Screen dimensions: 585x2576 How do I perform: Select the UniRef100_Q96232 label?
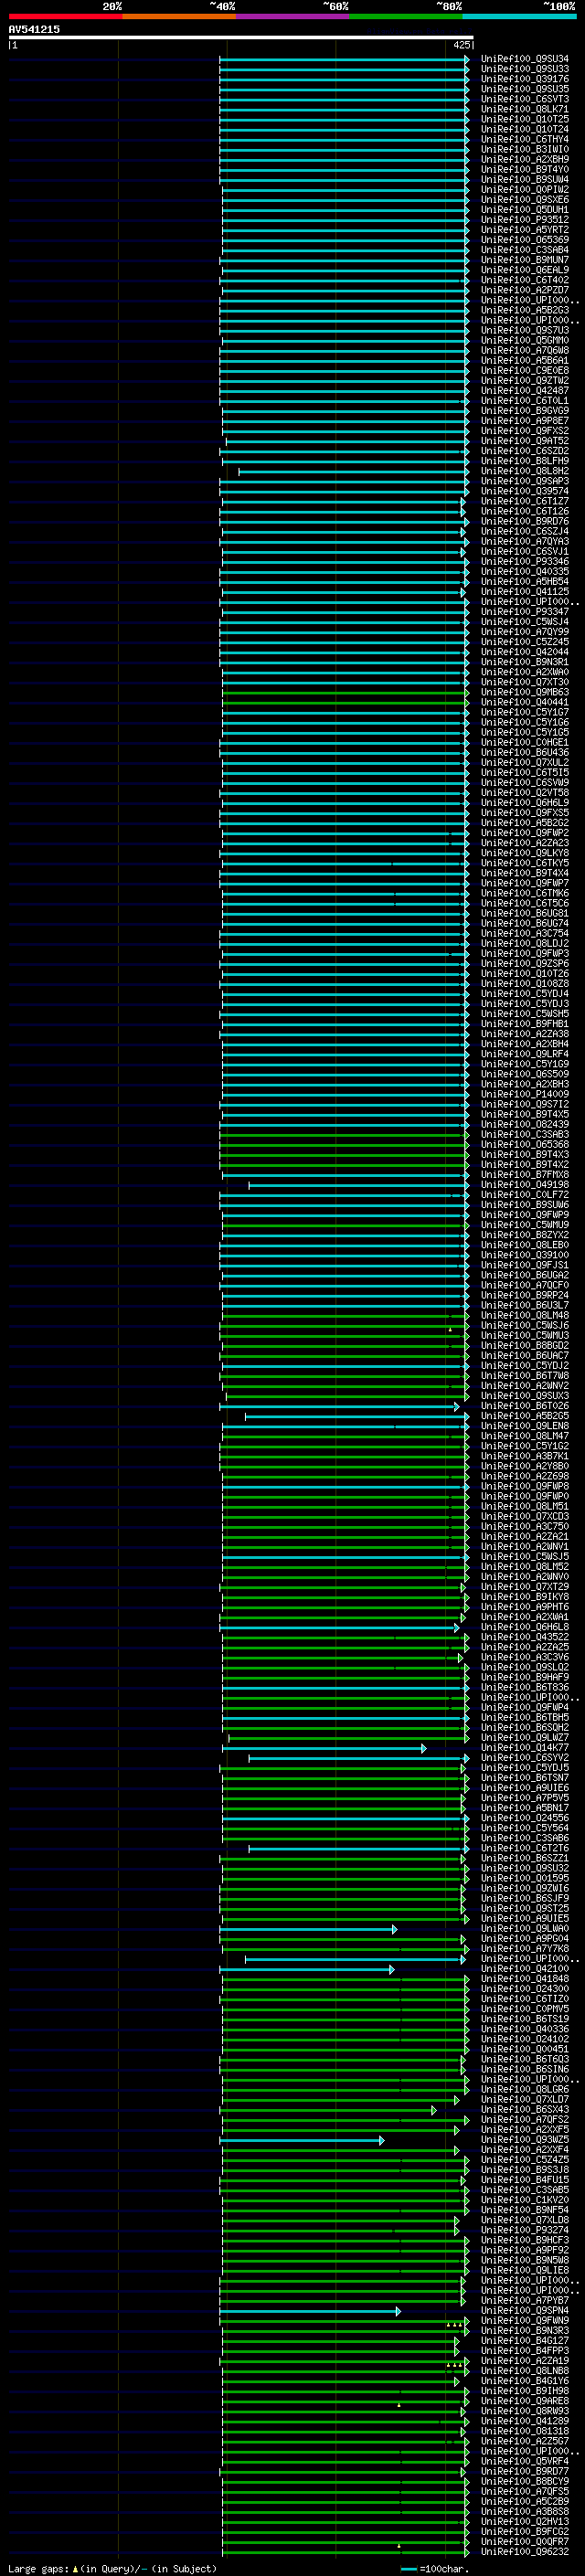(x=525, y=2551)
